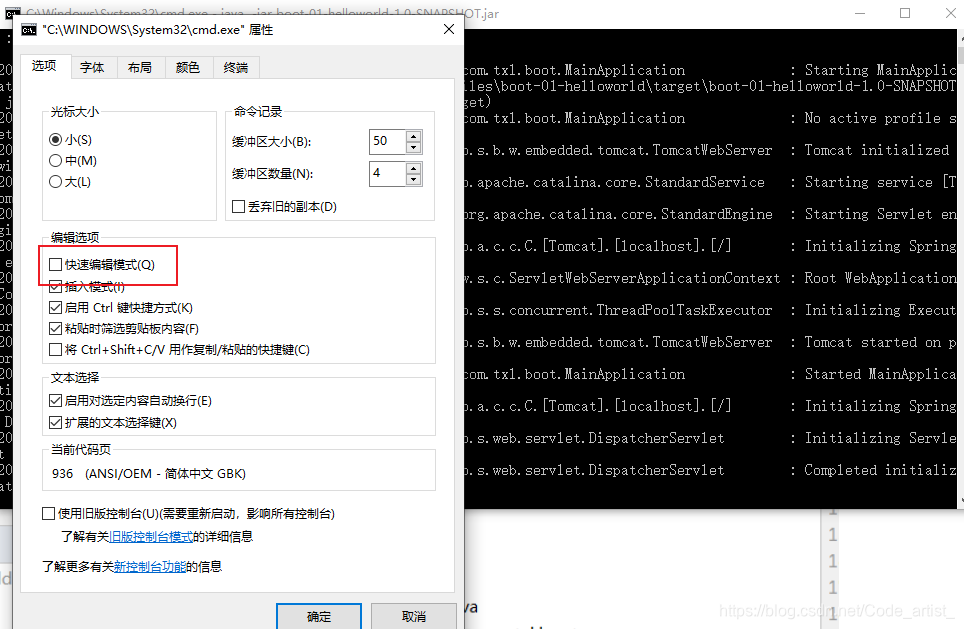Toggle 快速编辑模式(Q) checkbox

pos(55,264)
